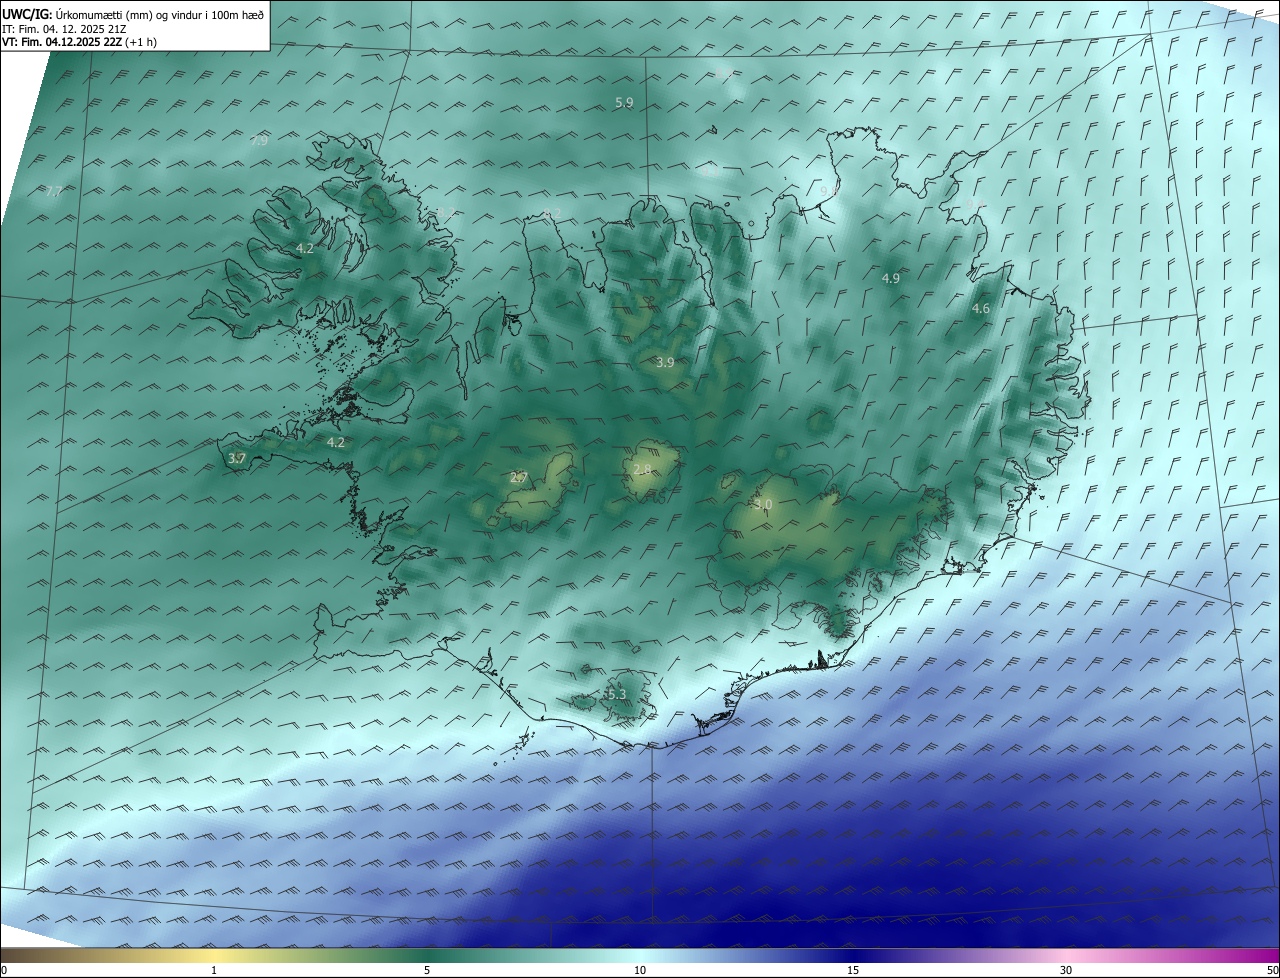Click the 5.9 value north of Iceland

[x=624, y=103]
